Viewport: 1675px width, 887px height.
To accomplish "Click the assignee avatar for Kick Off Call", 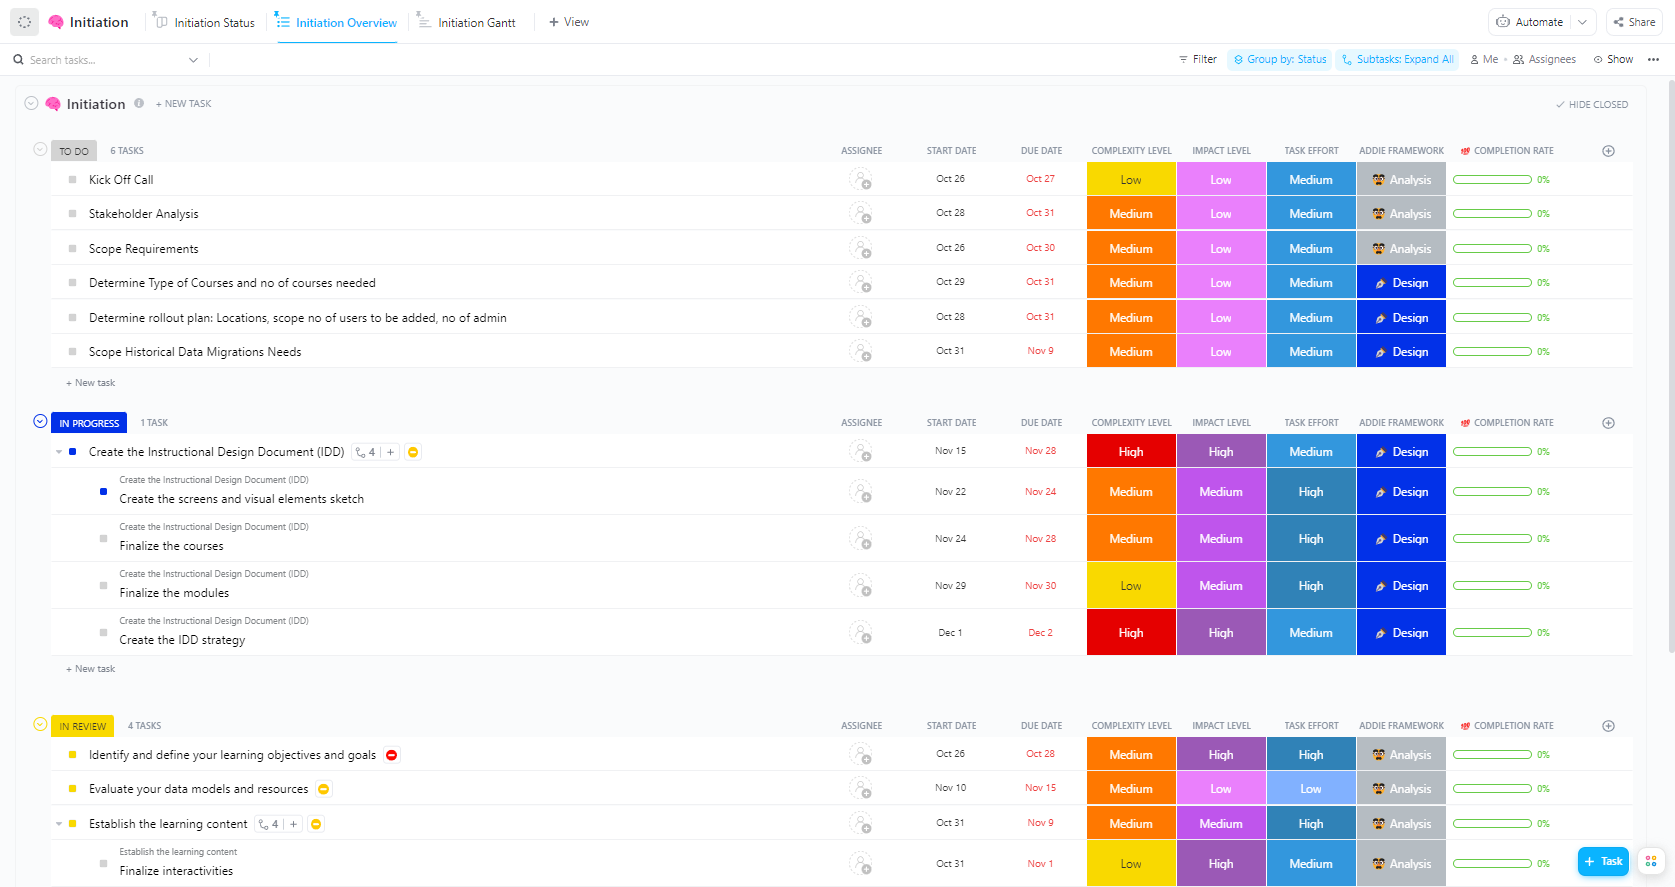I will (x=860, y=179).
